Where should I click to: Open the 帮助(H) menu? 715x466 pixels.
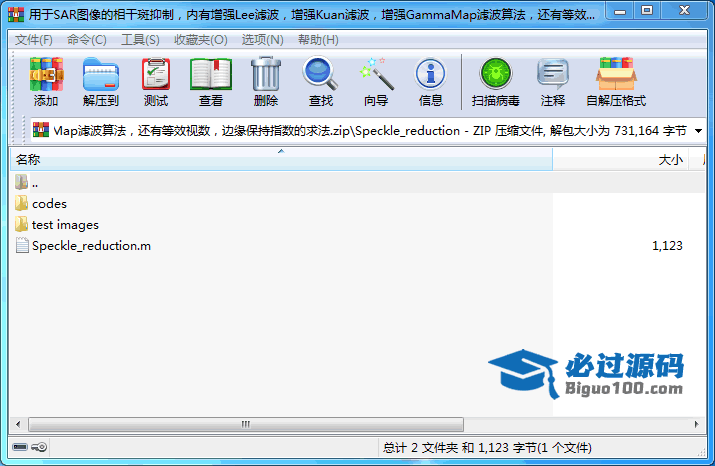(x=318, y=40)
